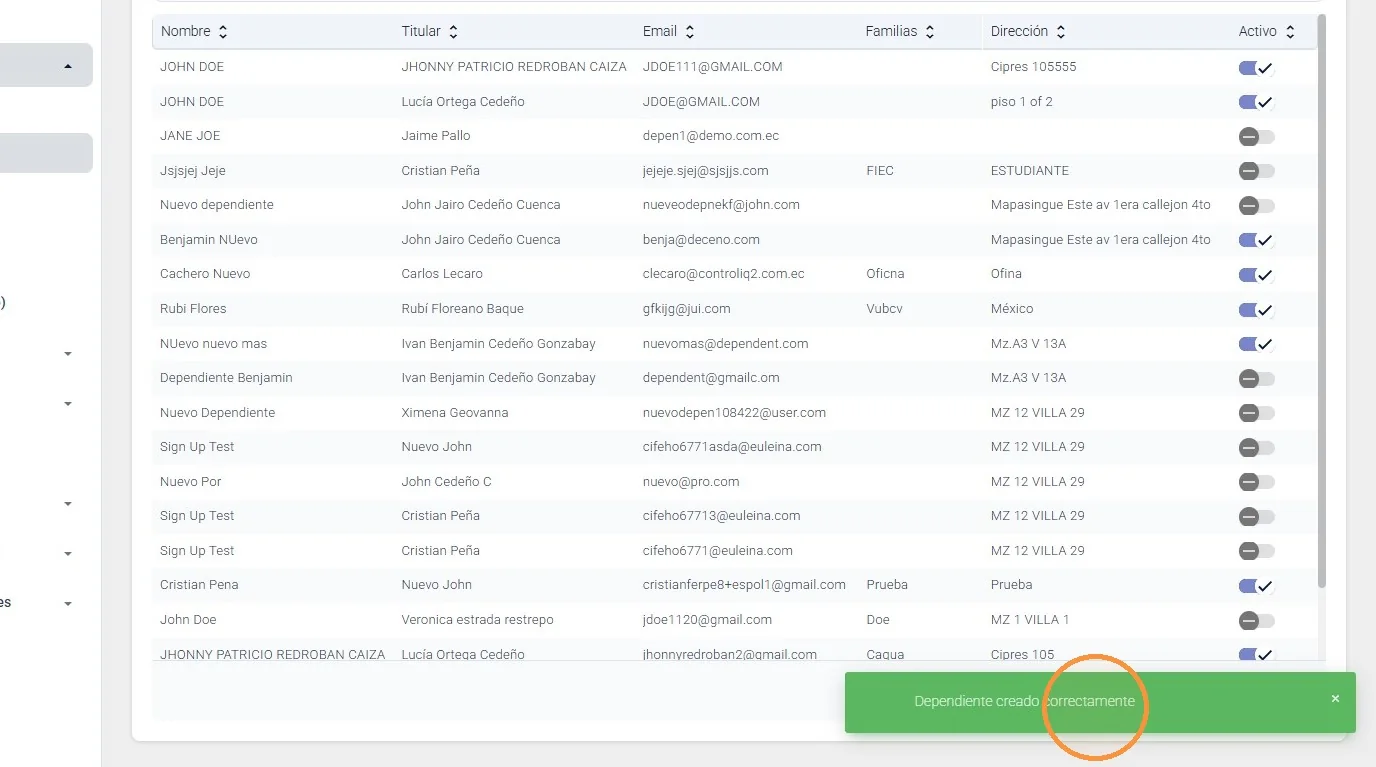Toggle active switch for Cachero Nuevo
This screenshot has width=1376, height=767.
[1256, 275]
